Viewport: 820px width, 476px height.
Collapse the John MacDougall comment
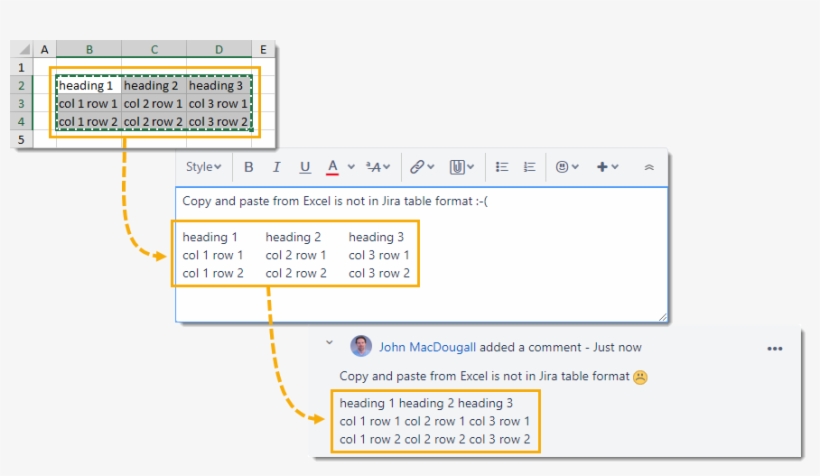click(329, 343)
